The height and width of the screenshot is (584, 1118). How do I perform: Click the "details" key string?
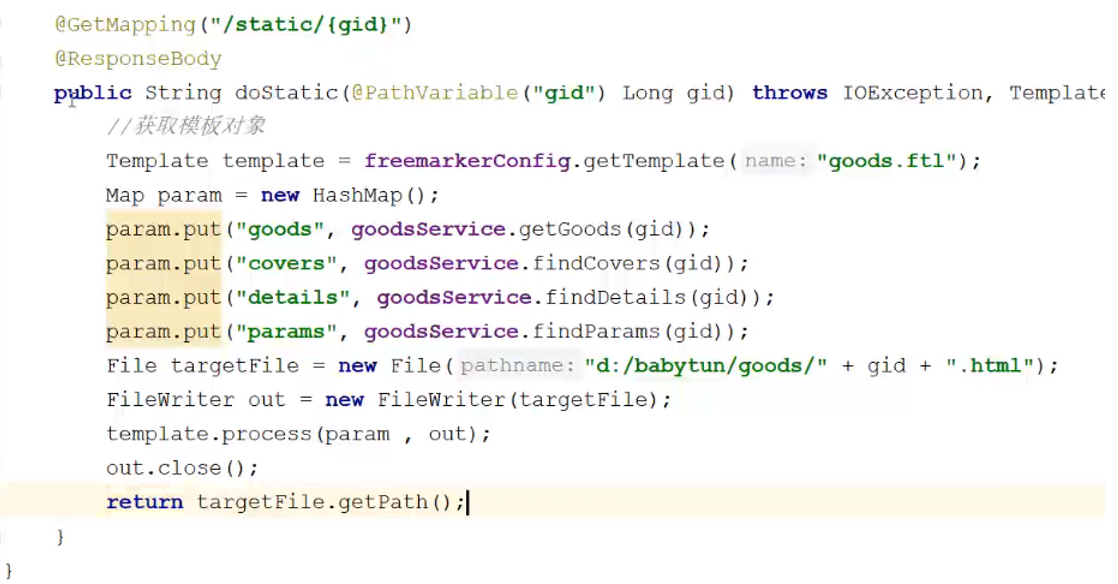(292, 297)
